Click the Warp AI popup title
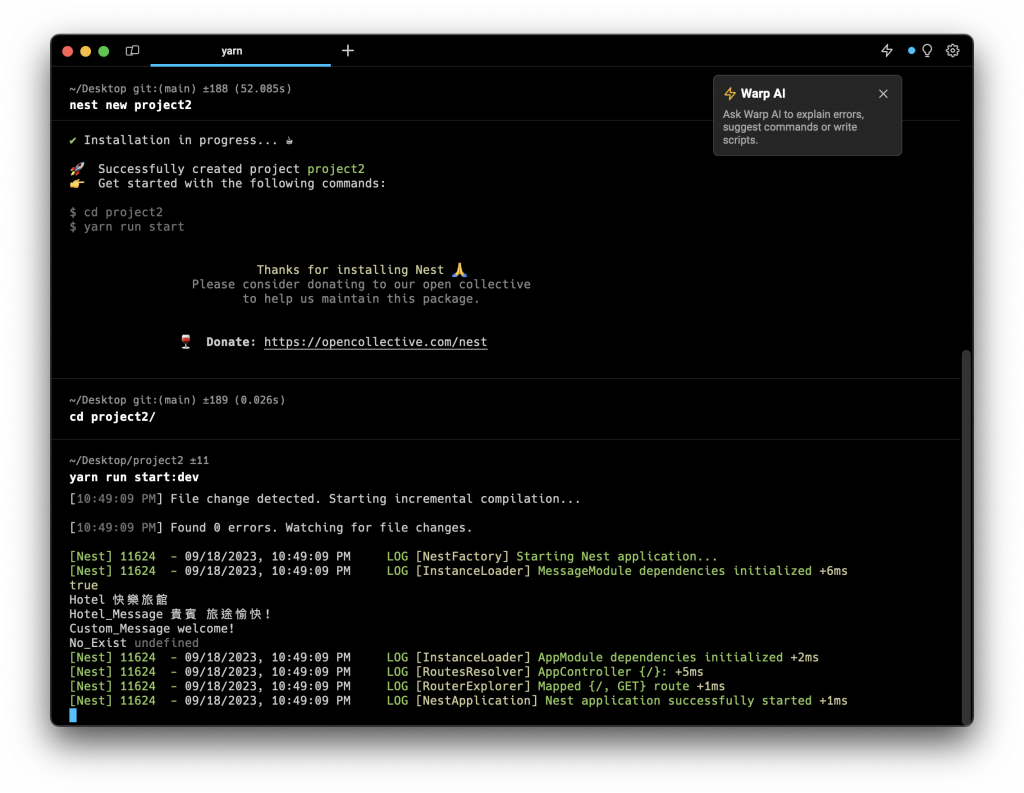Viewport: 1024px width, 793px height. coord(763,93)
